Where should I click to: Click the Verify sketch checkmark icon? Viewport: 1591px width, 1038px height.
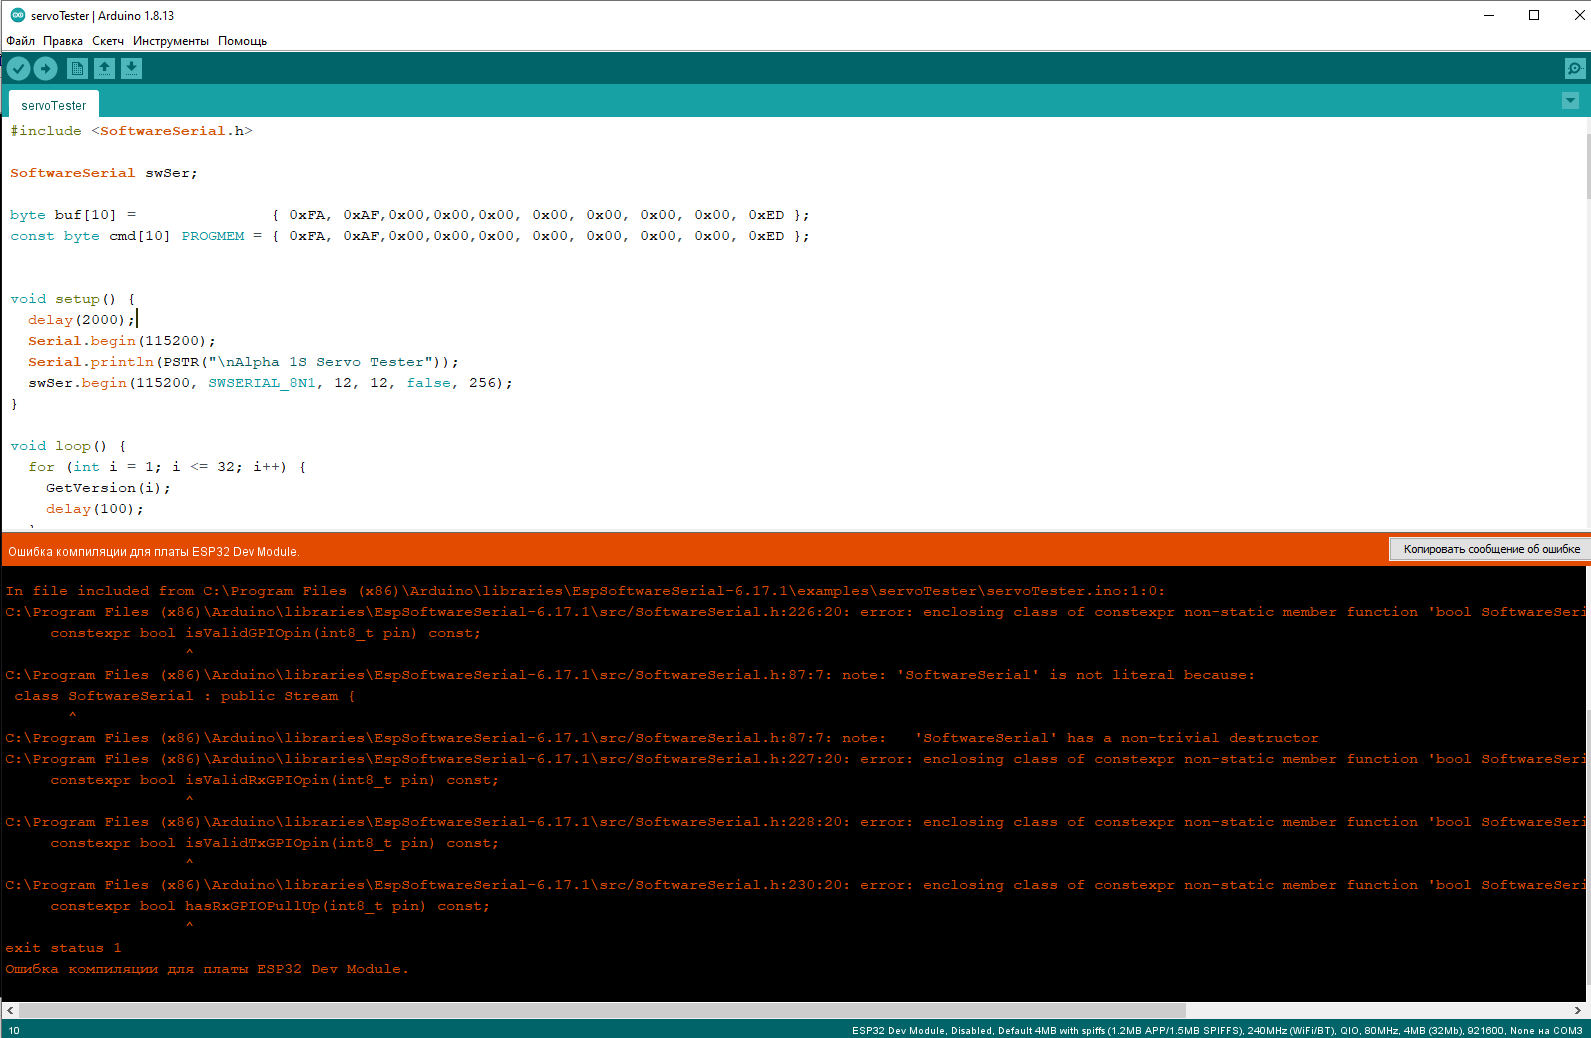point(18,68)
